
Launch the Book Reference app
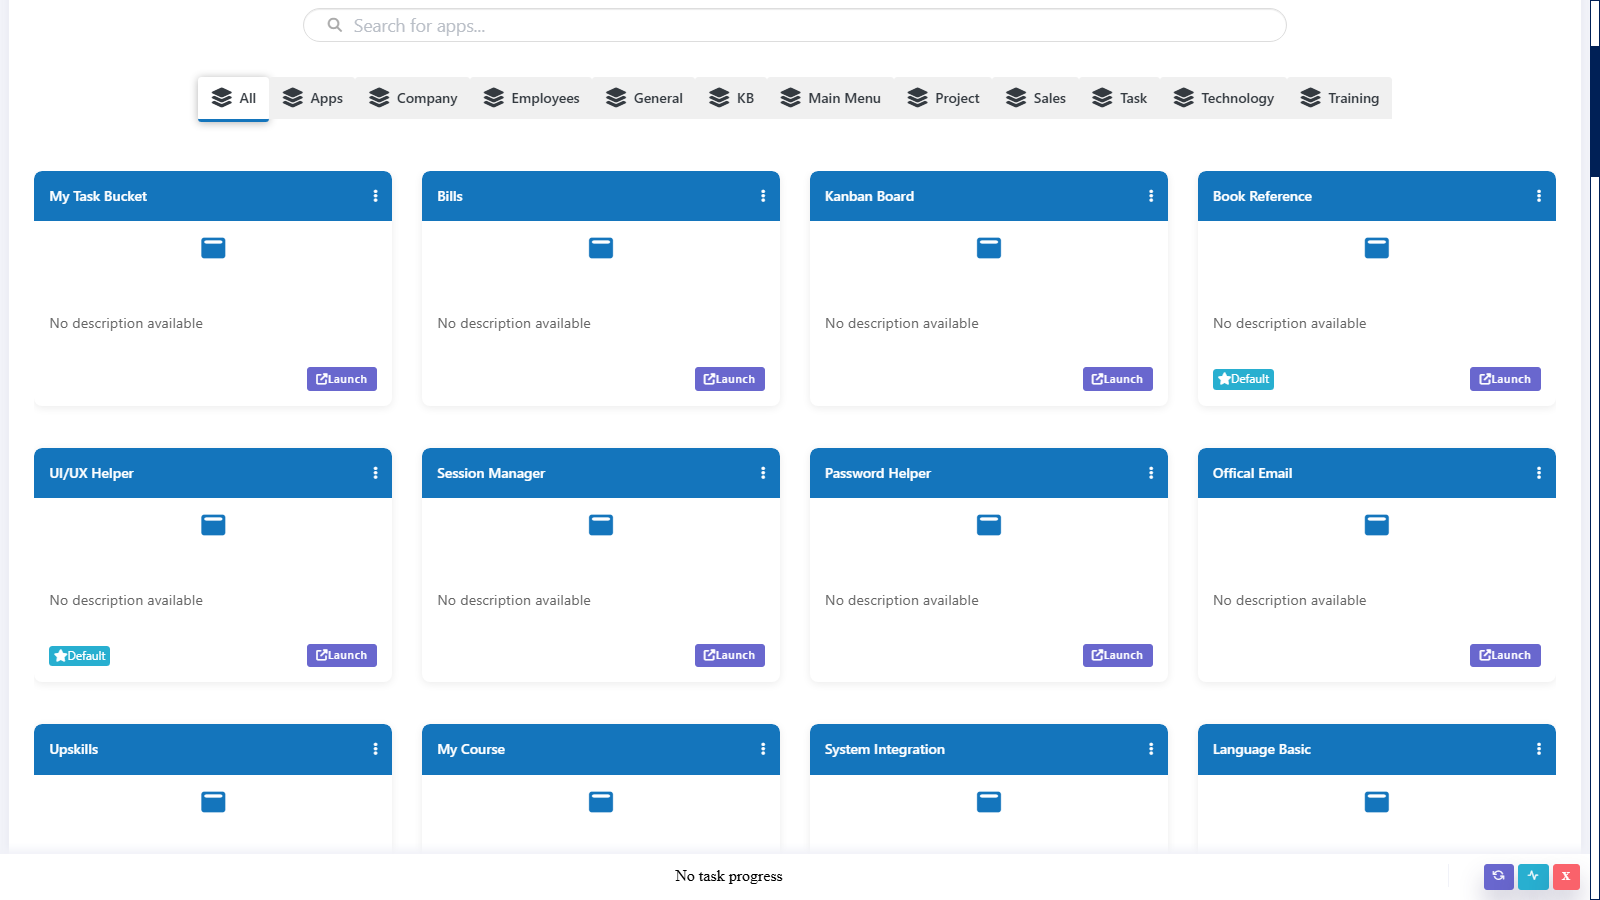coord(1505,379)
